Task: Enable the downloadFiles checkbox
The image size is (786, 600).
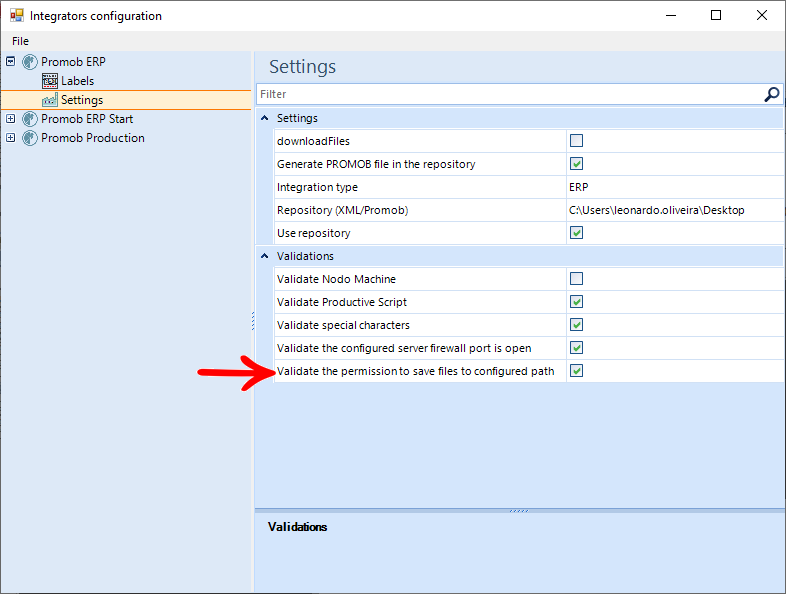Action: tap(576, 141)
